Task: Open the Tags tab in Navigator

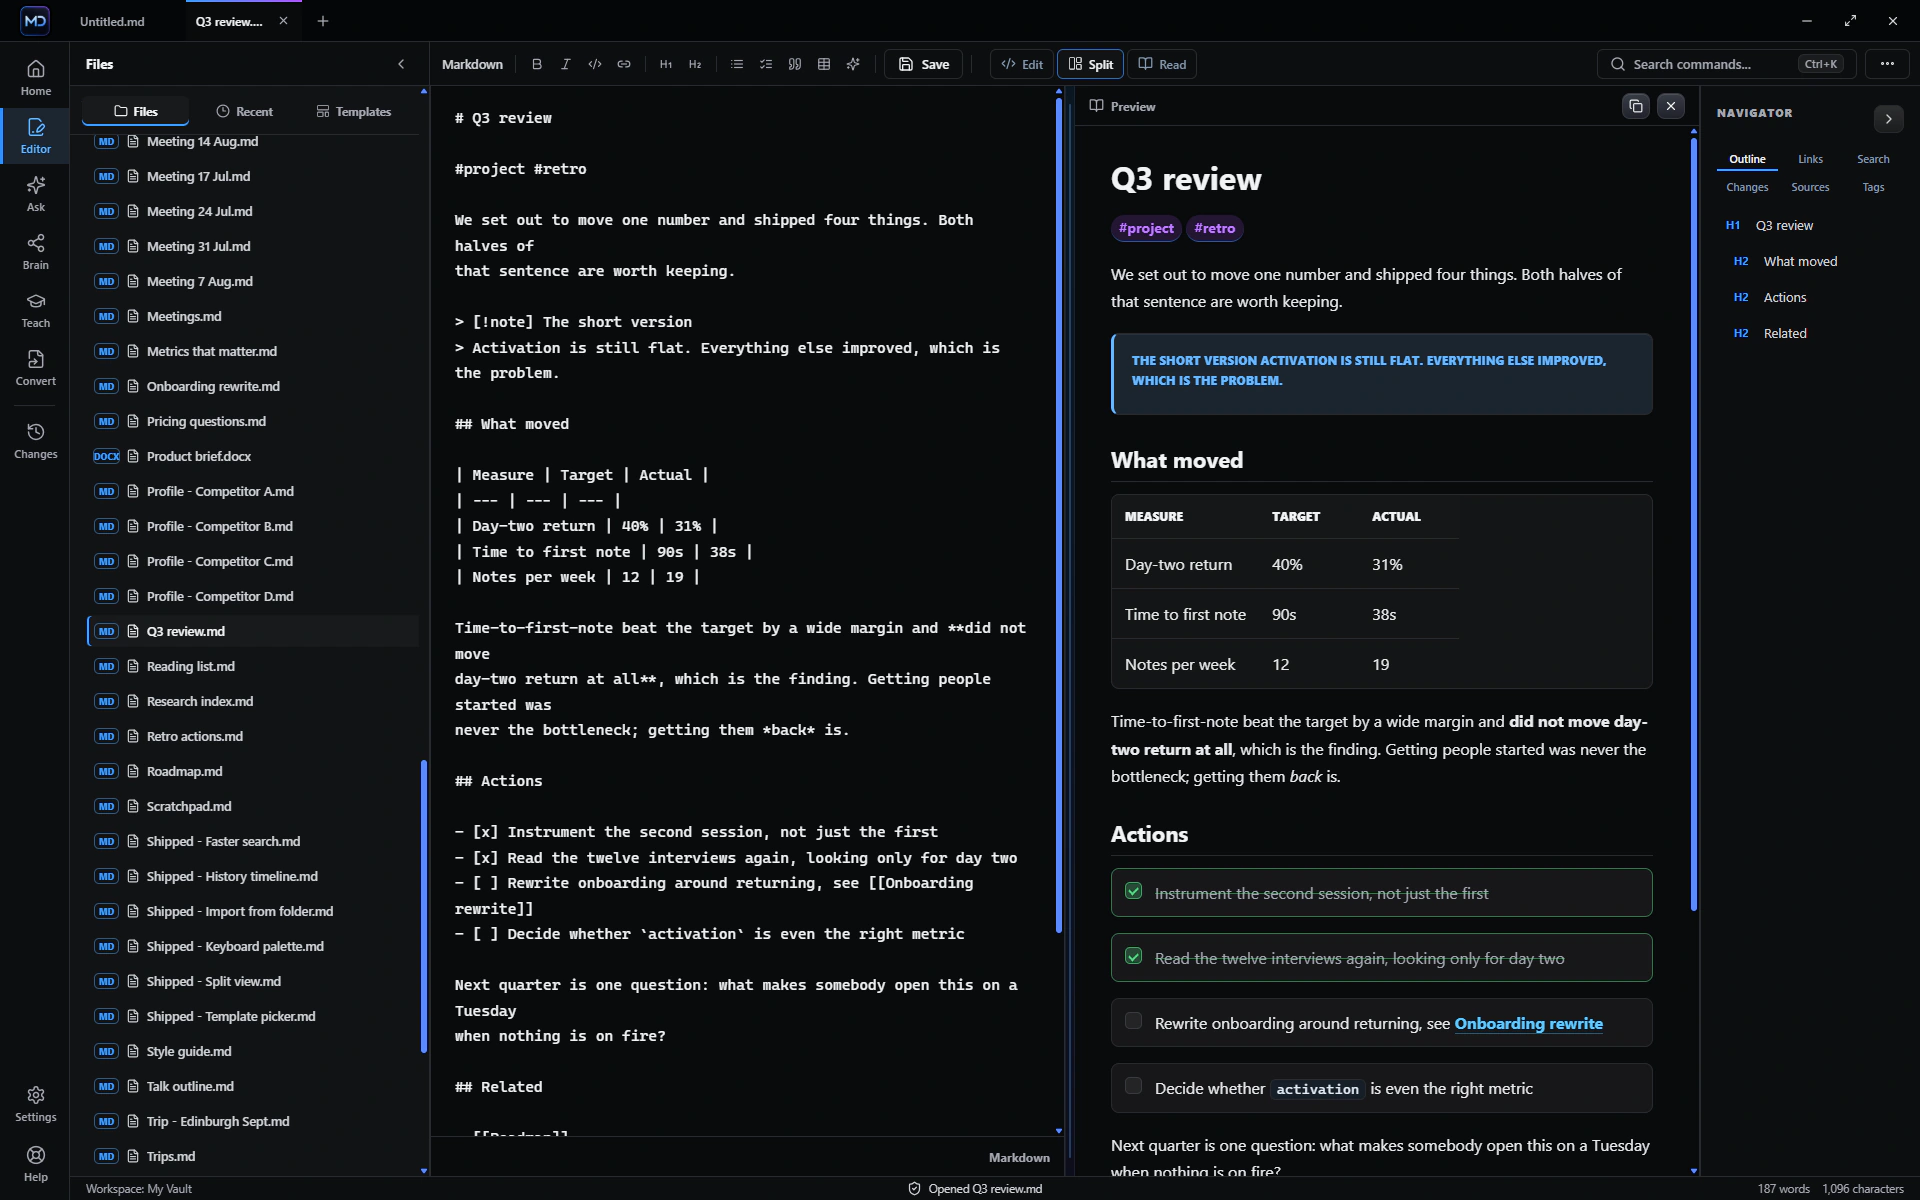Action: (1873, 187)
